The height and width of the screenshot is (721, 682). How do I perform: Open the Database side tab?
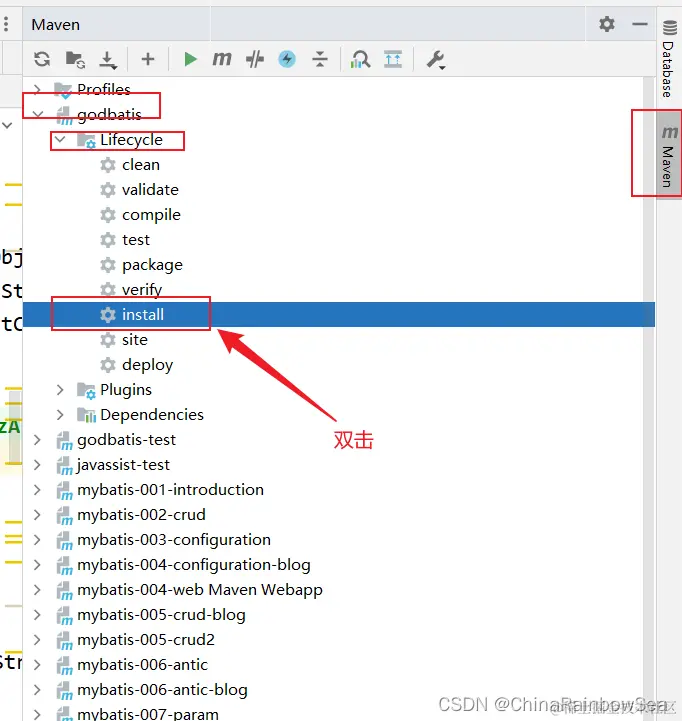669,59
